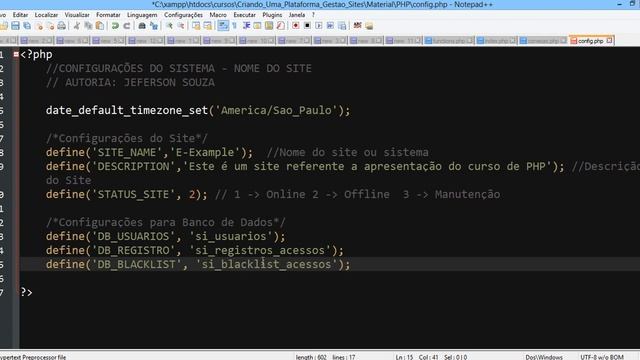This screenshot has height=360, width=640.
Task: Open the Localizar menu
Action: coord(46,15)
